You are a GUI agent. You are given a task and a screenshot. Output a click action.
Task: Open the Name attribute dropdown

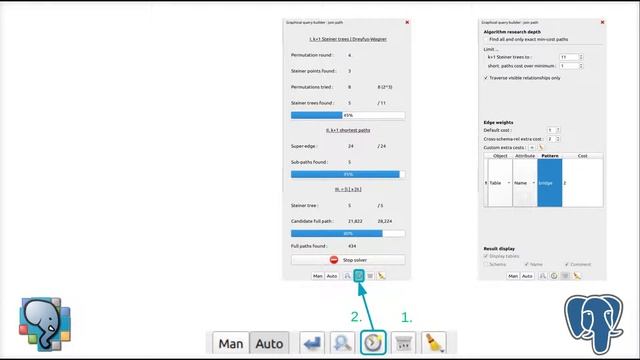coord(524,183)
